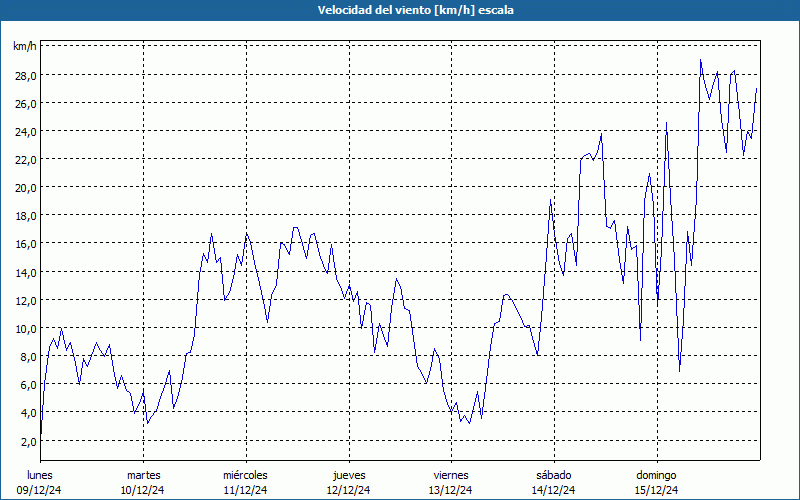
Task: Select the 'jueves' day label
Action: tap(349, 475)
